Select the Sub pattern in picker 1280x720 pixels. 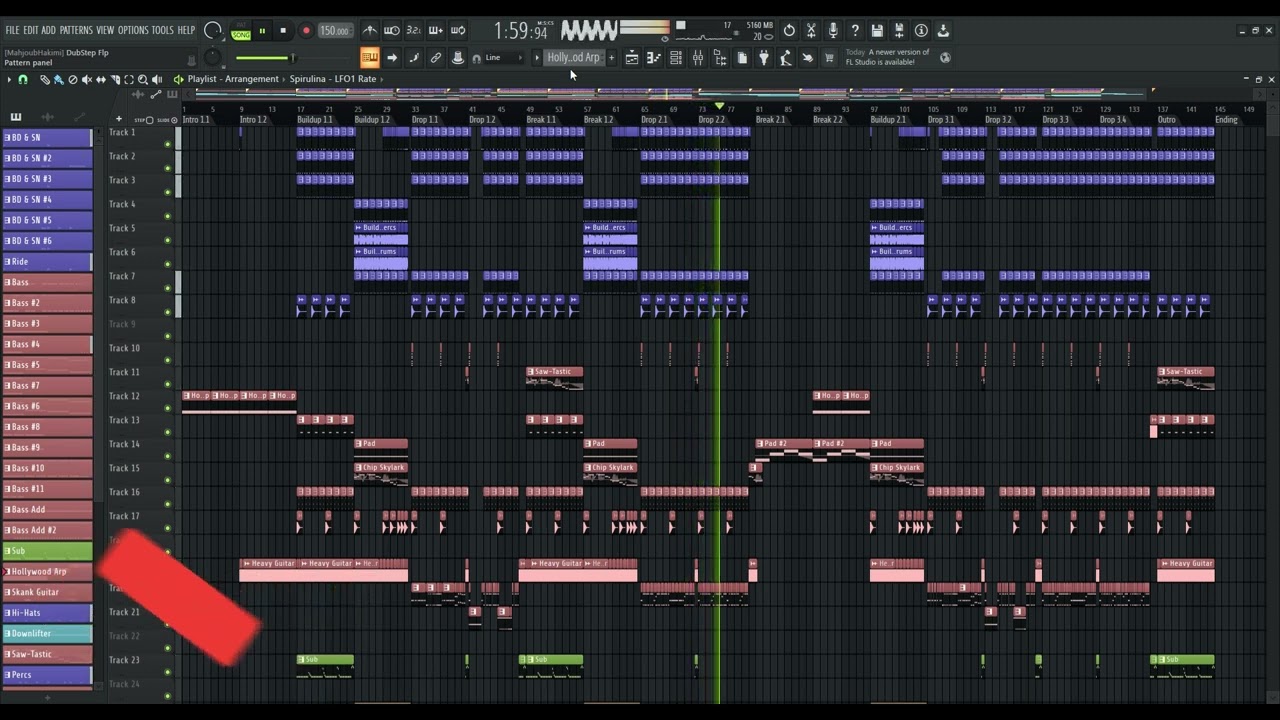tap(47, 551)
